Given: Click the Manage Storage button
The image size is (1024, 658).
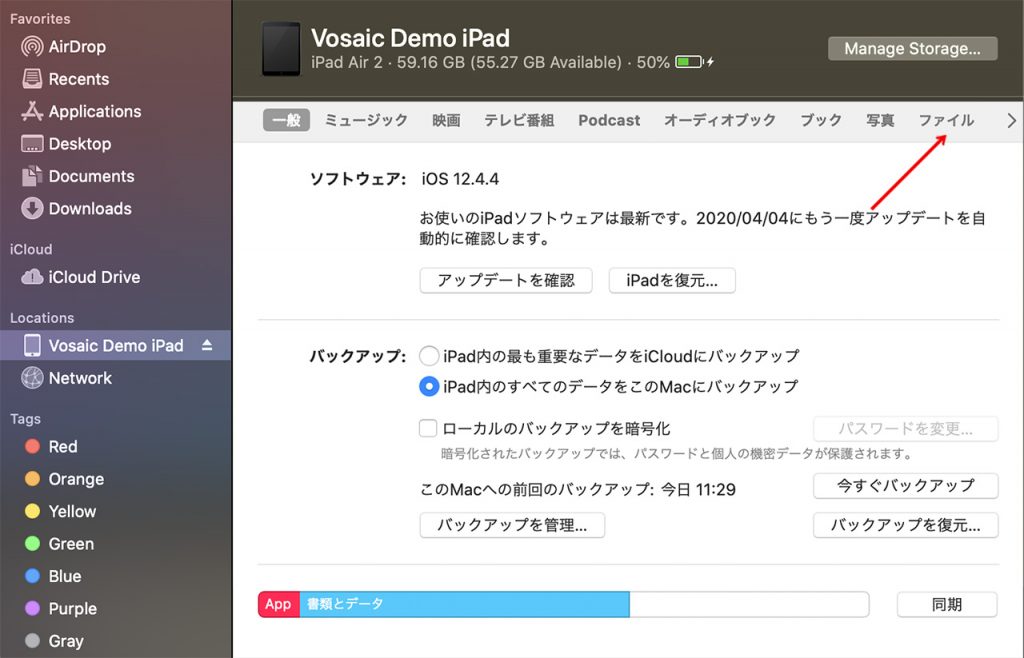Looking at the screenshot, I should pyautogui.click(x=912, y=48).
